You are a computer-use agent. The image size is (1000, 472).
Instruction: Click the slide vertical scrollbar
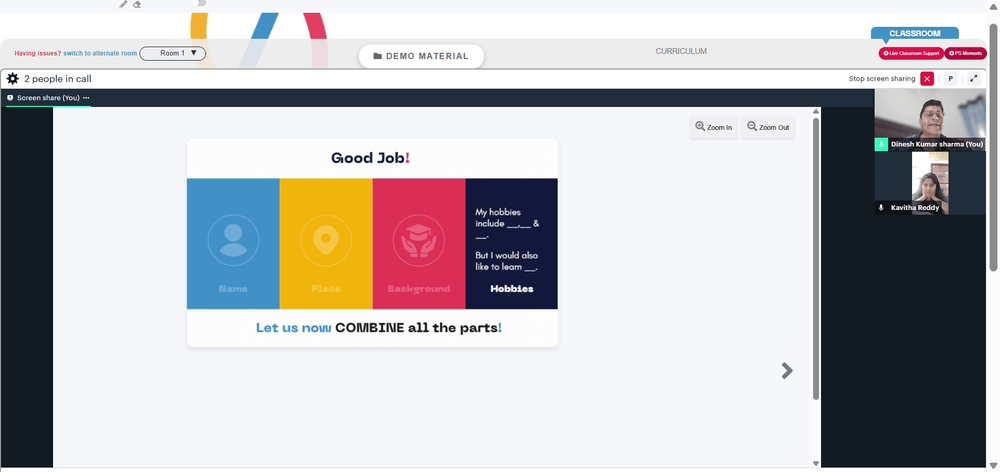point(815,258)
